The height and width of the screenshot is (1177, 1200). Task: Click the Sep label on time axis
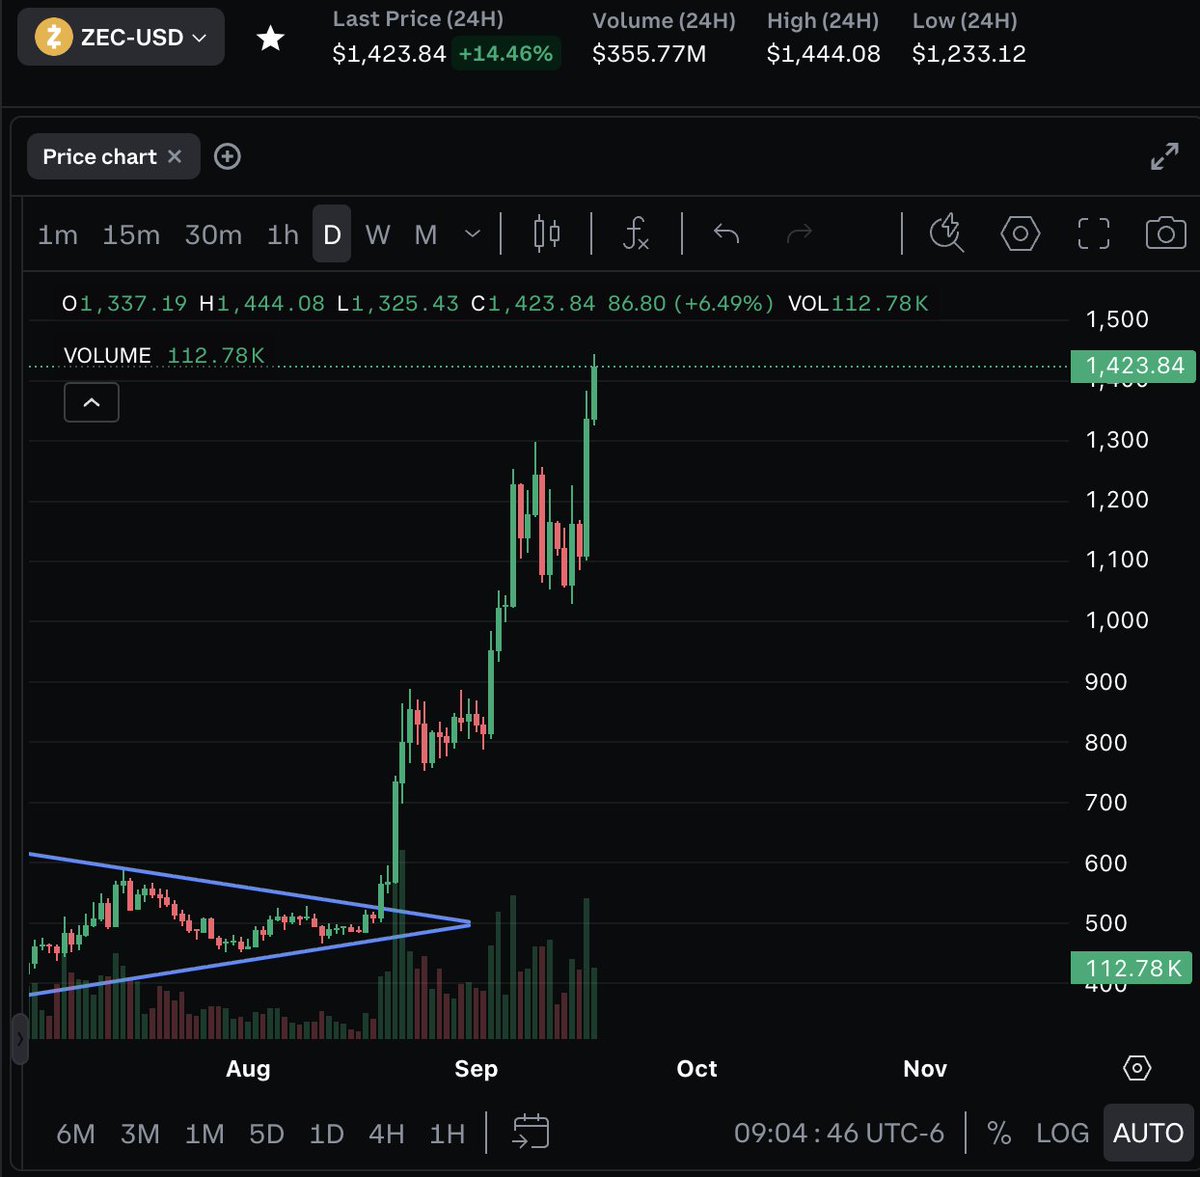tap(476, 1068)
